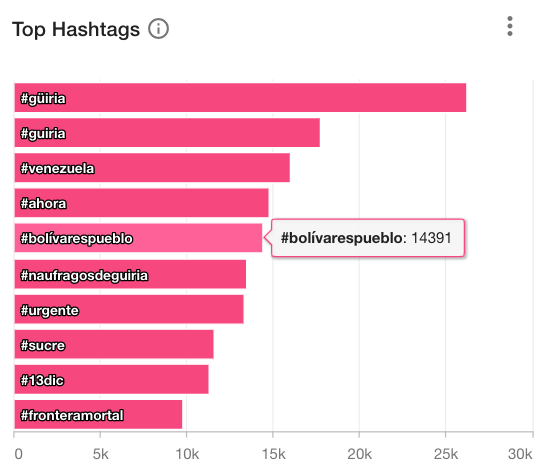543x465 pixels.
Task: Select the #güiria bar
Action: point(240,98)
